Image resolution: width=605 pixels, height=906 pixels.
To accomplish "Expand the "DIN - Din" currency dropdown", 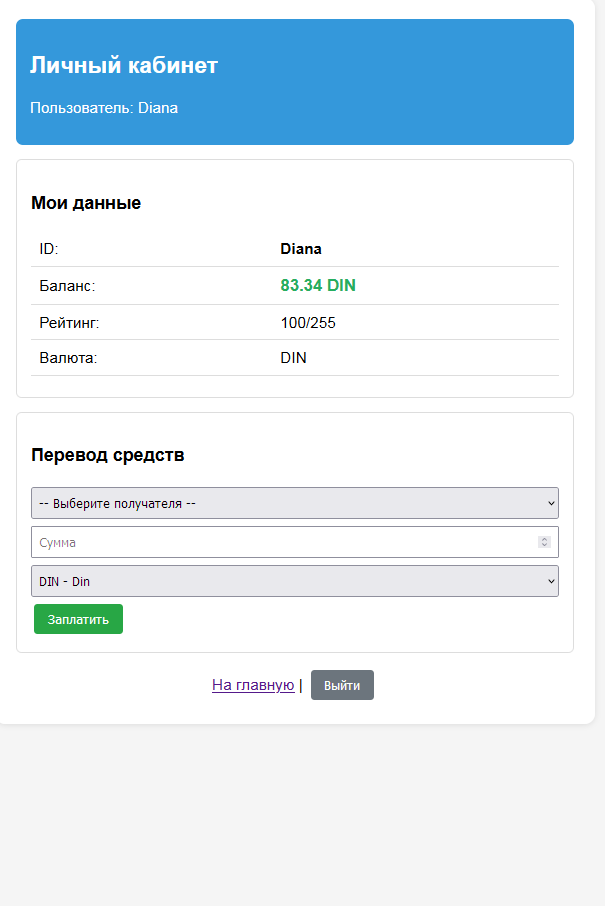I will pos(295,580).
